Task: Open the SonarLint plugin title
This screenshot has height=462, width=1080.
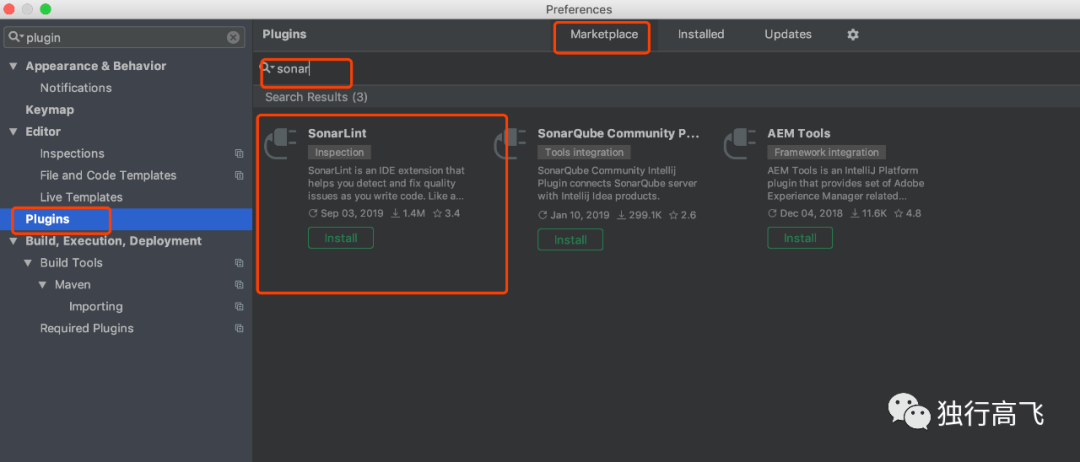Action: [337, 133]
